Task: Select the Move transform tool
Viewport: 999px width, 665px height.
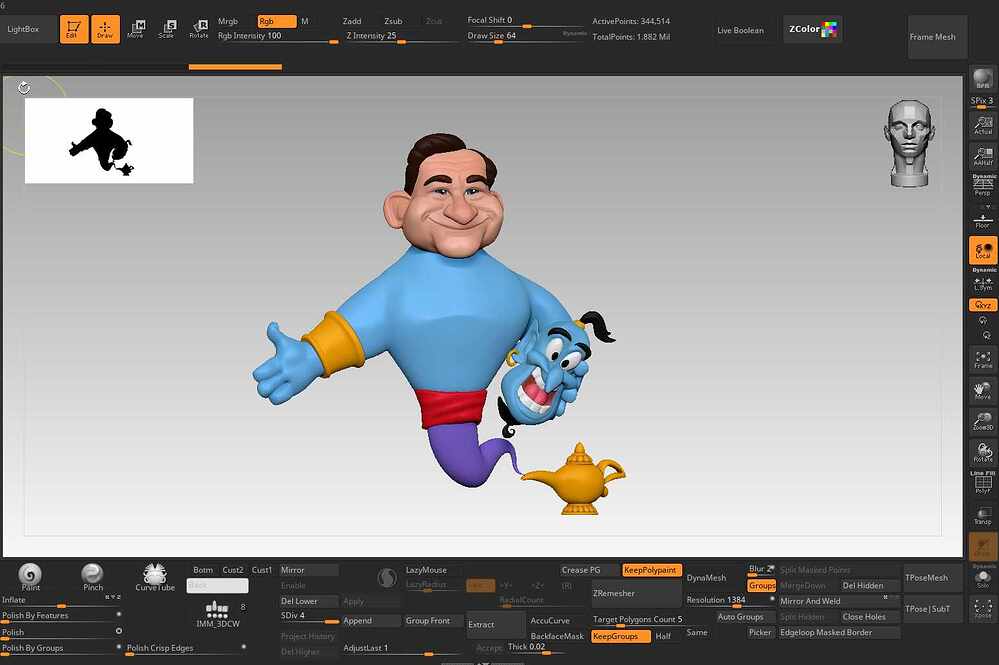Action: (136, 29)
